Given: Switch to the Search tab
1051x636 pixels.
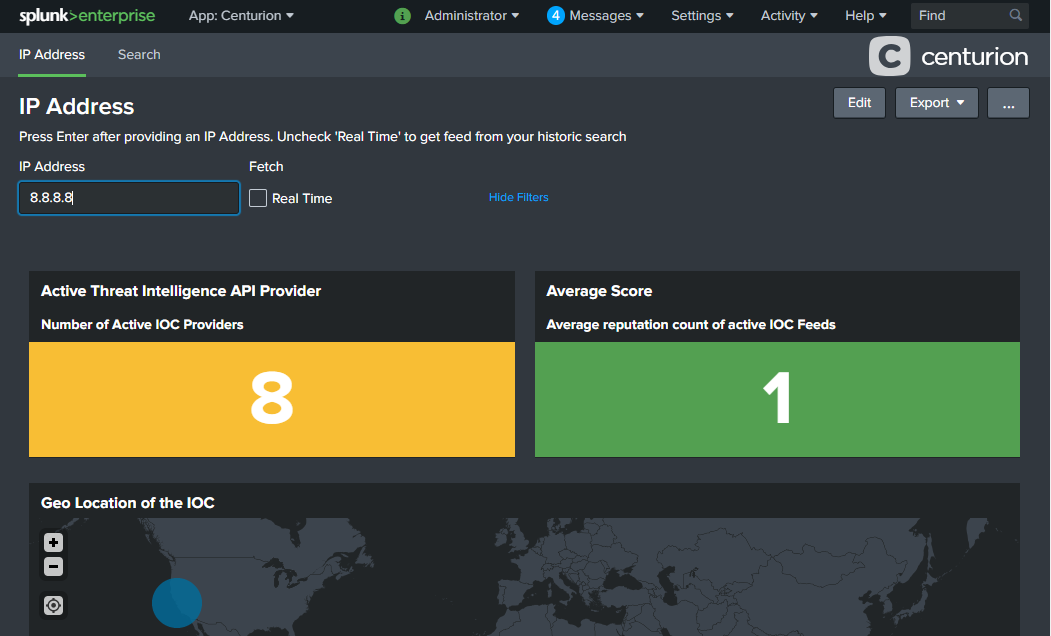Looking at the screenshot, I should coord(139,55).
